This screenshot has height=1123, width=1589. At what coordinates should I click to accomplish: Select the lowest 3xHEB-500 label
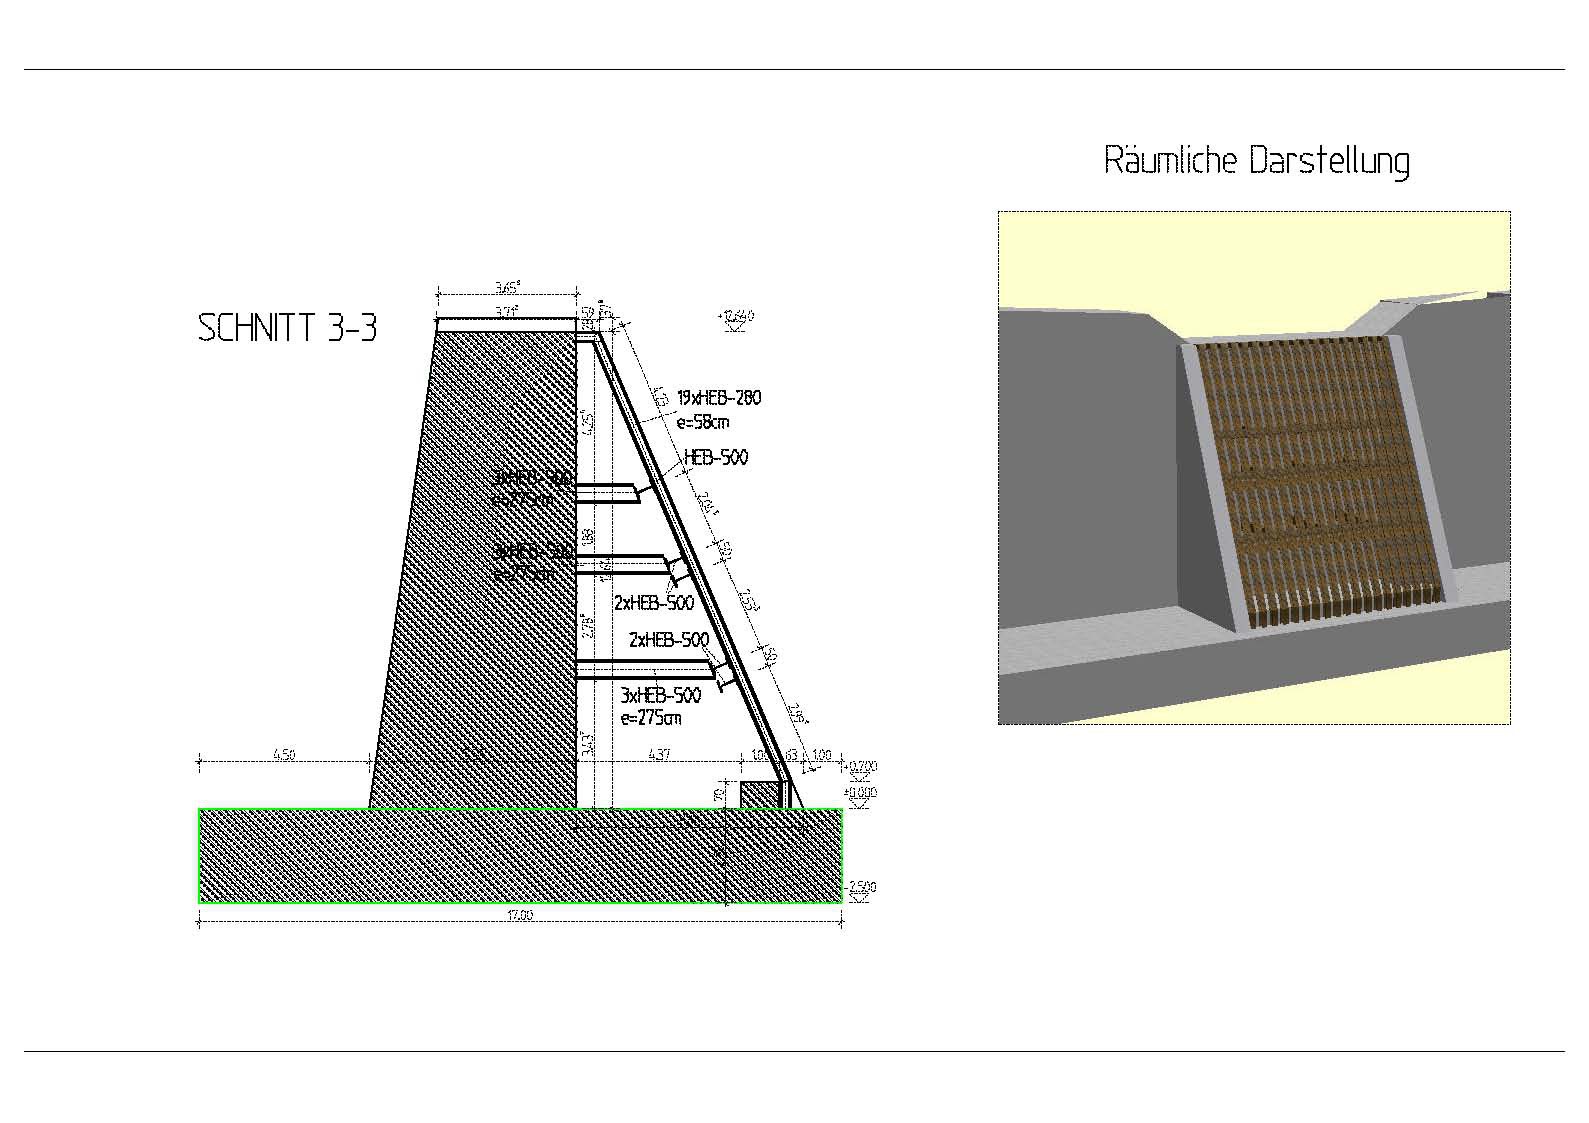(x=660, y=695)
